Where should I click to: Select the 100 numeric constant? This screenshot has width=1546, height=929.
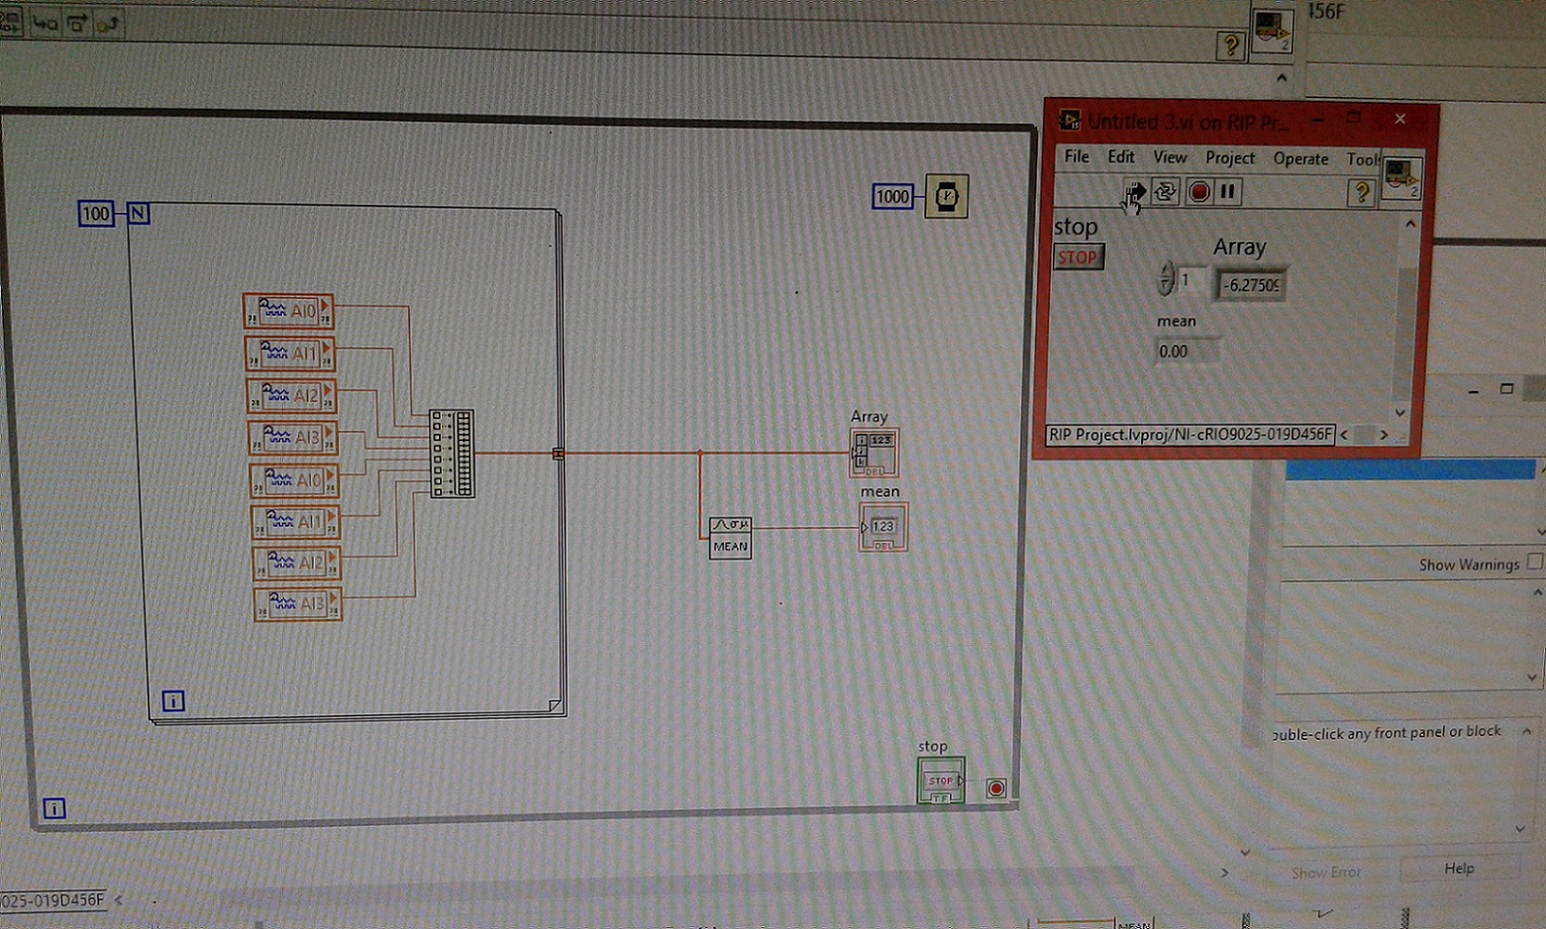coord(96,213)
